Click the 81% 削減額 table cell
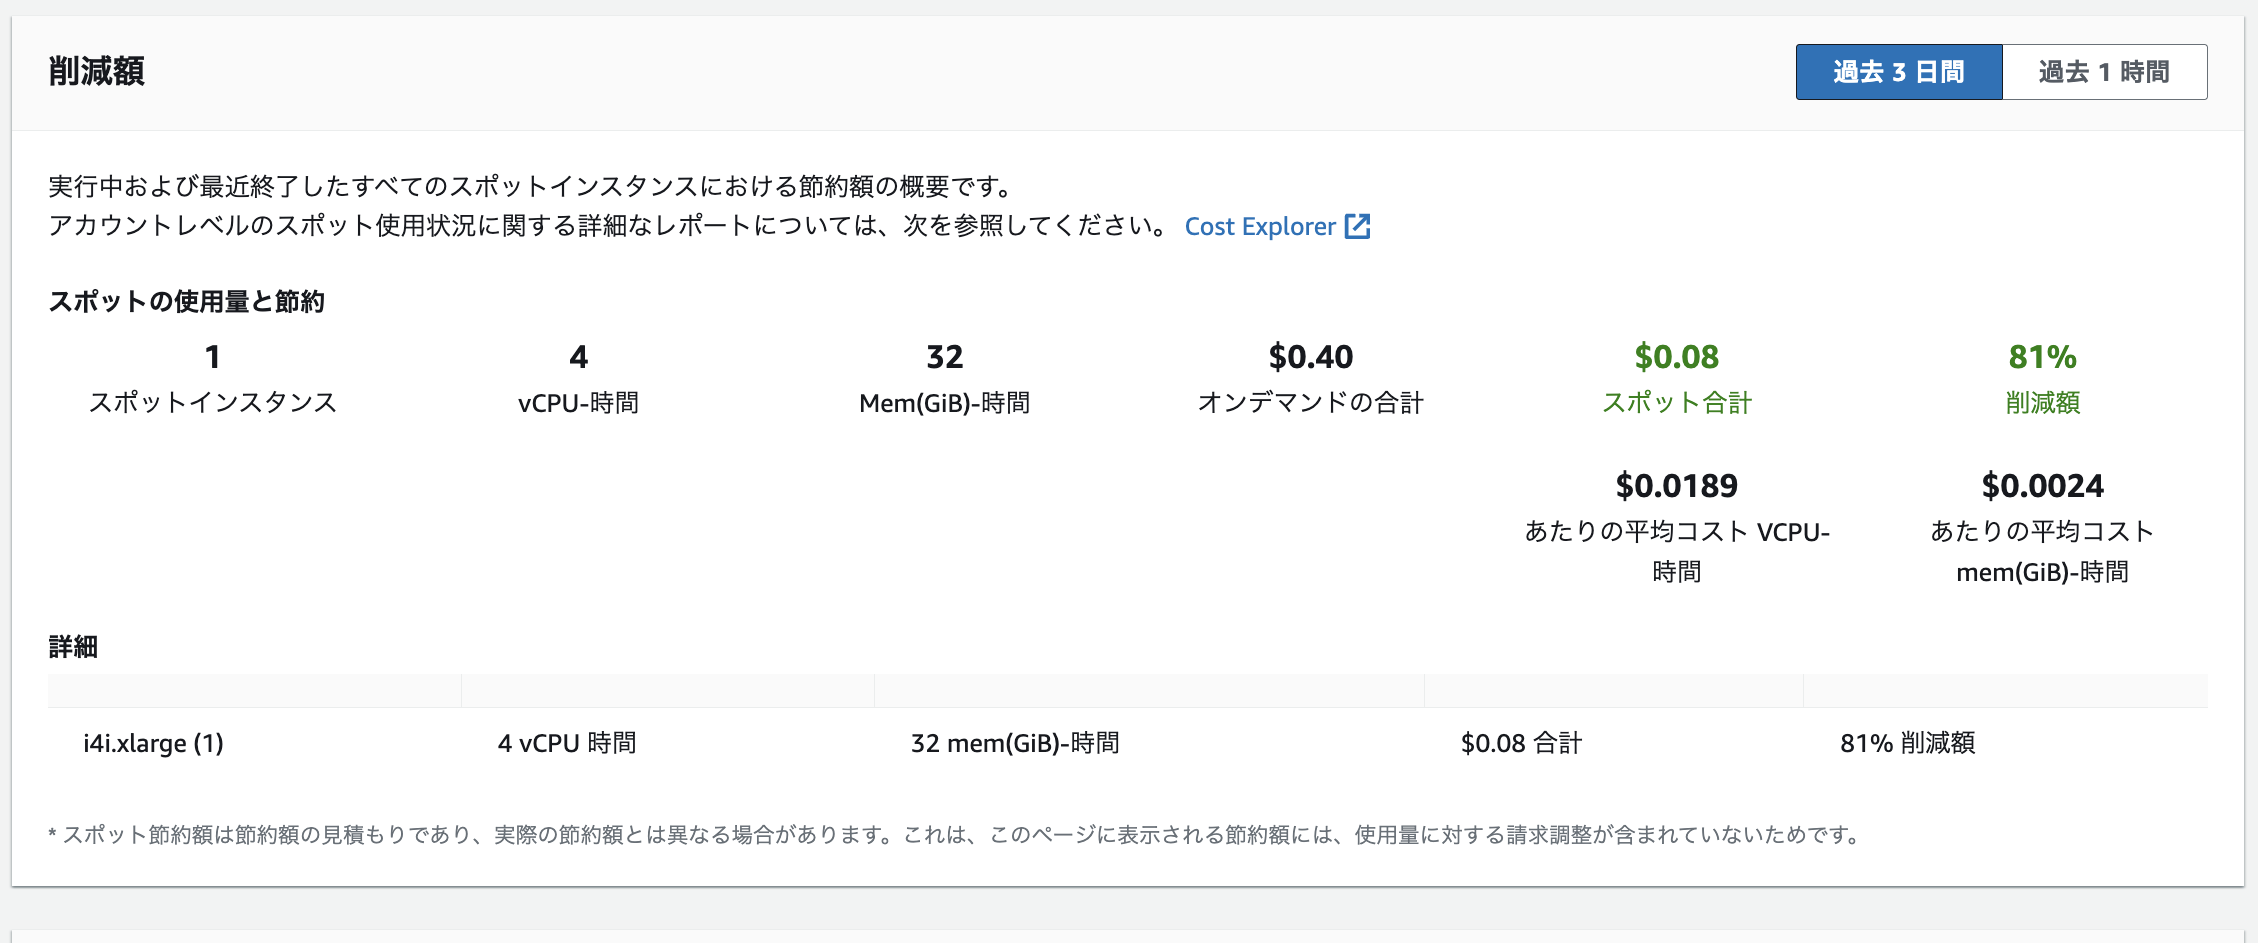This screenshot has width=2258, height=943. pyautogui.click(x=1907, y=743)
